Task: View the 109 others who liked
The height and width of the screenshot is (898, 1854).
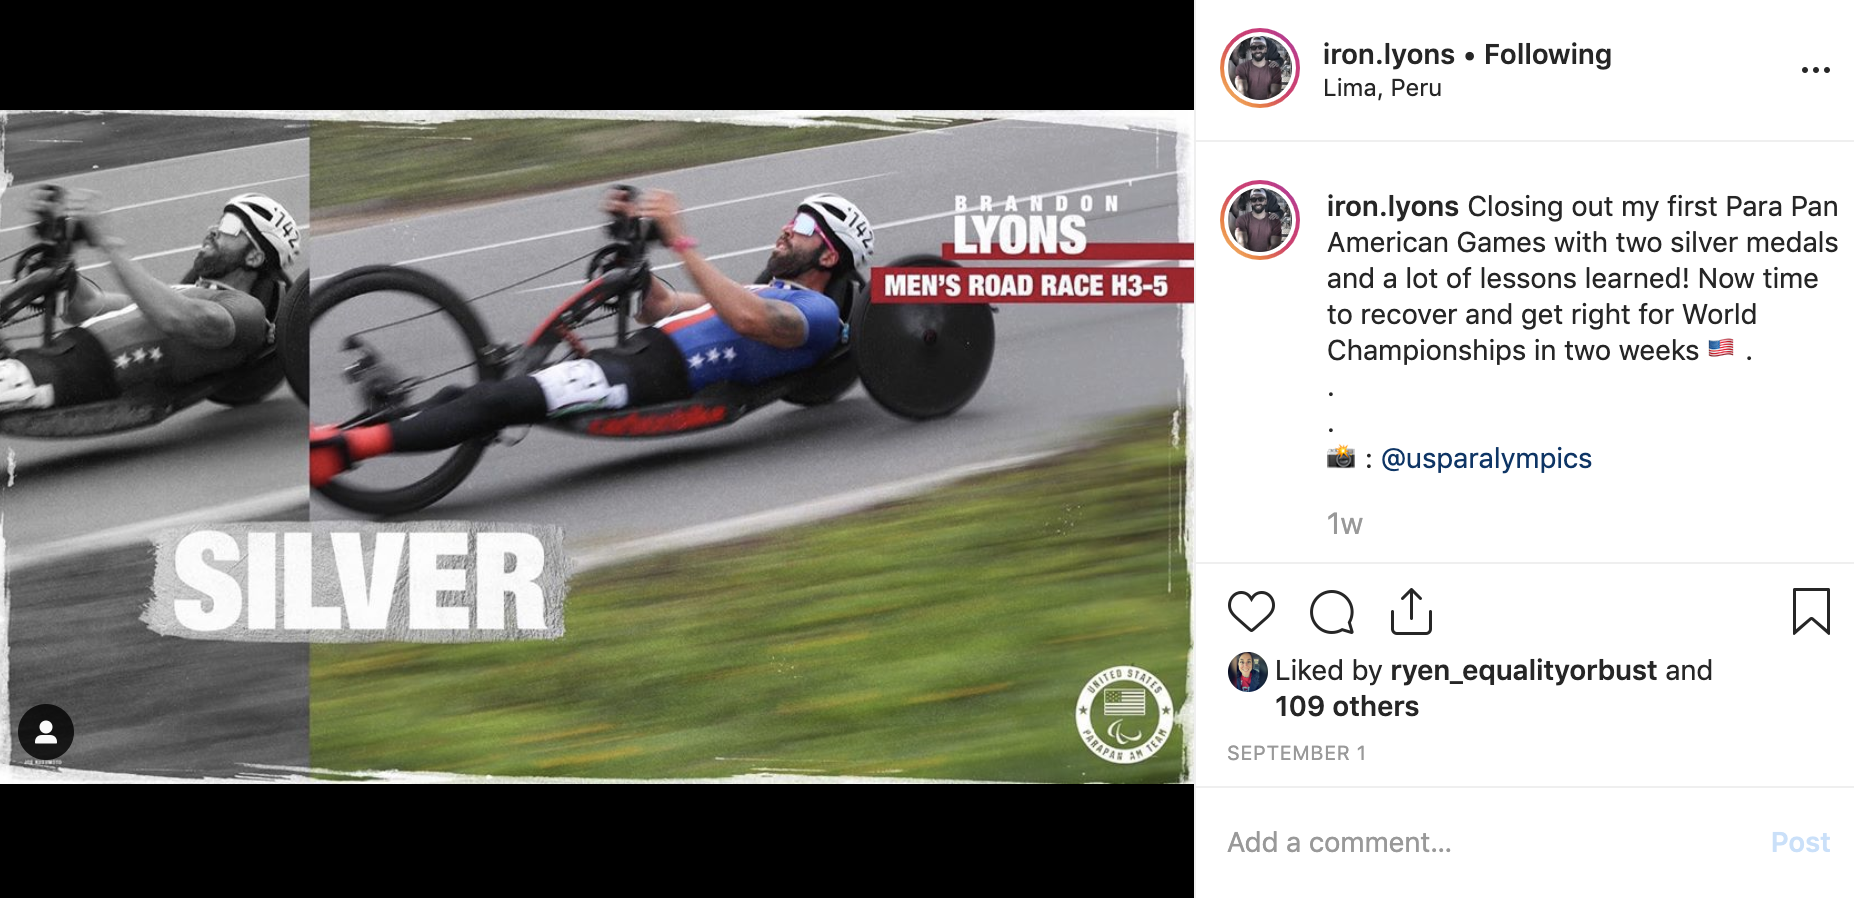Action: click(x=1346, y=706)
